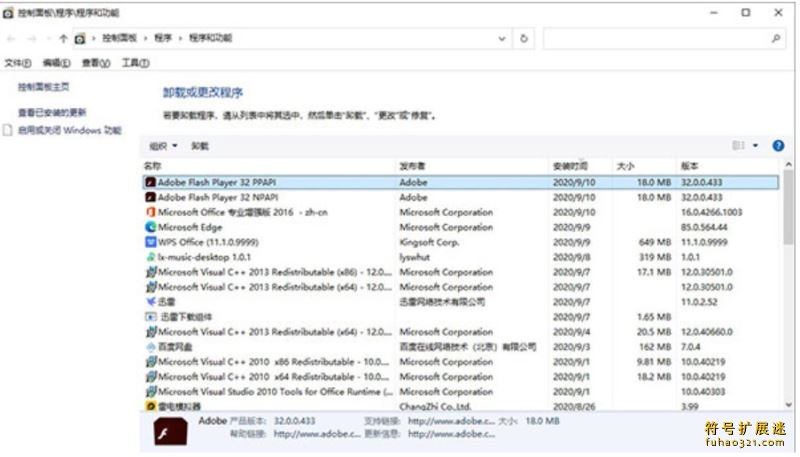This screenshot has height=457, width=800.
Task: Open the help question mark icon
Action: [778, 146]
